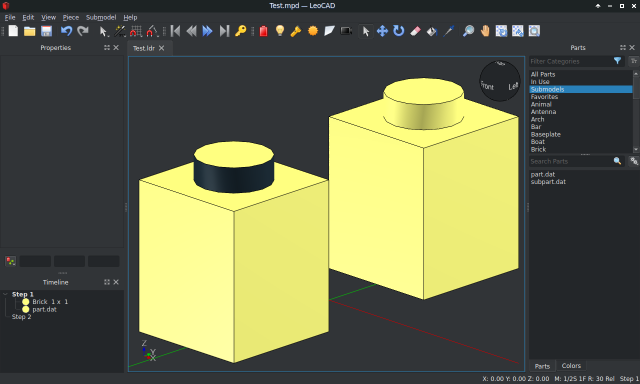Go to previous step
The width and height of the screenshot is (640, 384).
191,31
